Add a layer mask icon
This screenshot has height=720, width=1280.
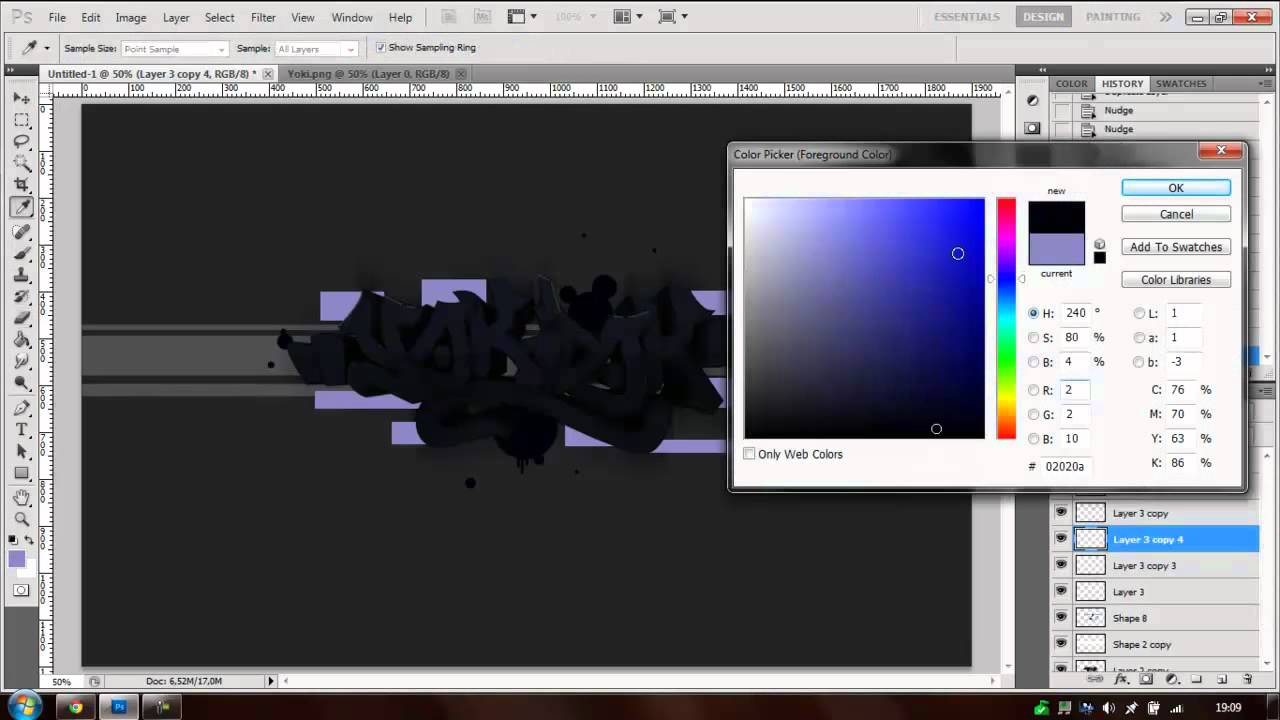pos(1146,680)
